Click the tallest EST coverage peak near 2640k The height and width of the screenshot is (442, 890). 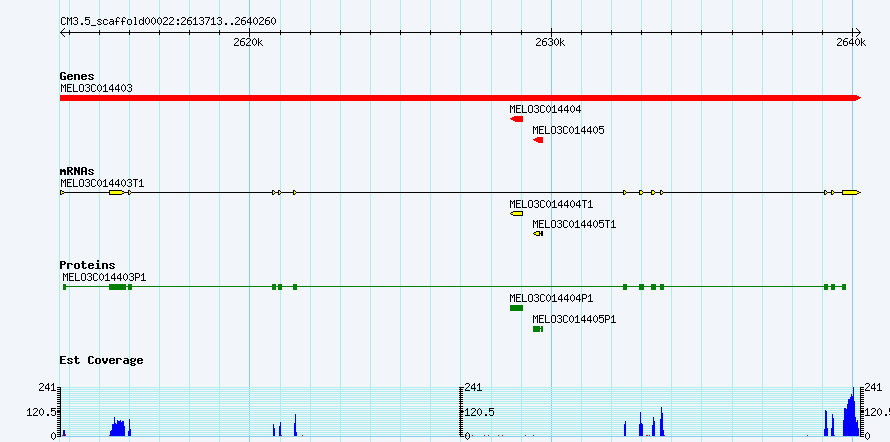pyautogui.click(x=853, y=412)
